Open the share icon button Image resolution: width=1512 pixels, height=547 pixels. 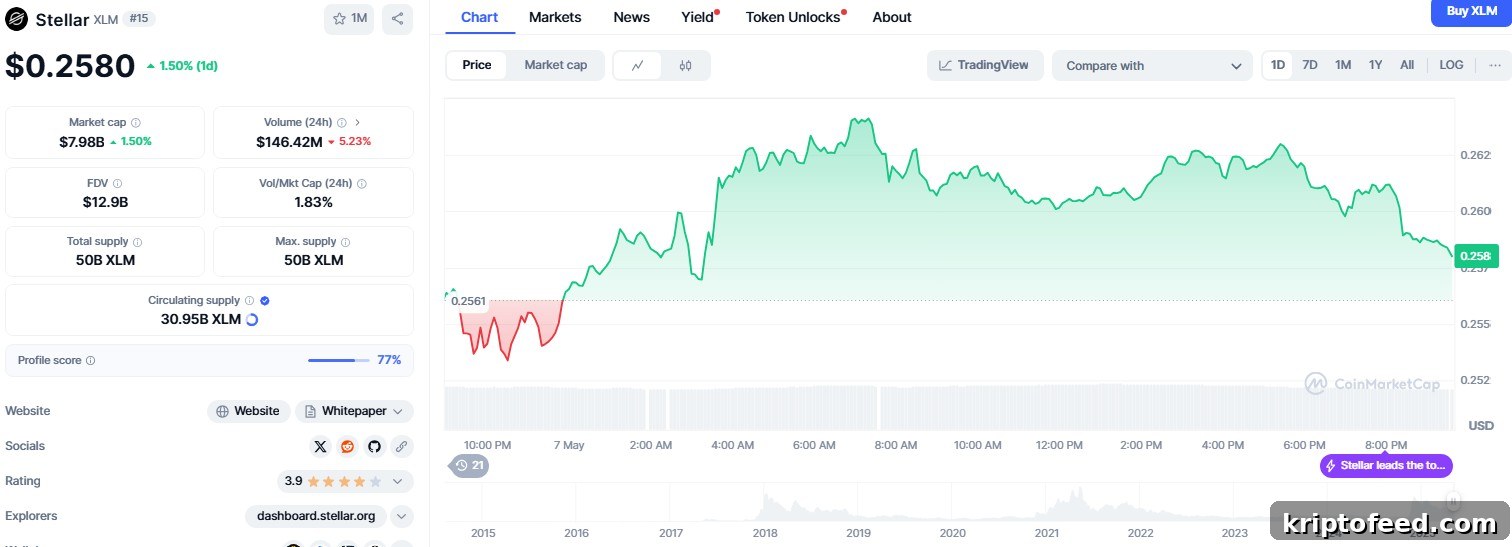pos(397,19)
